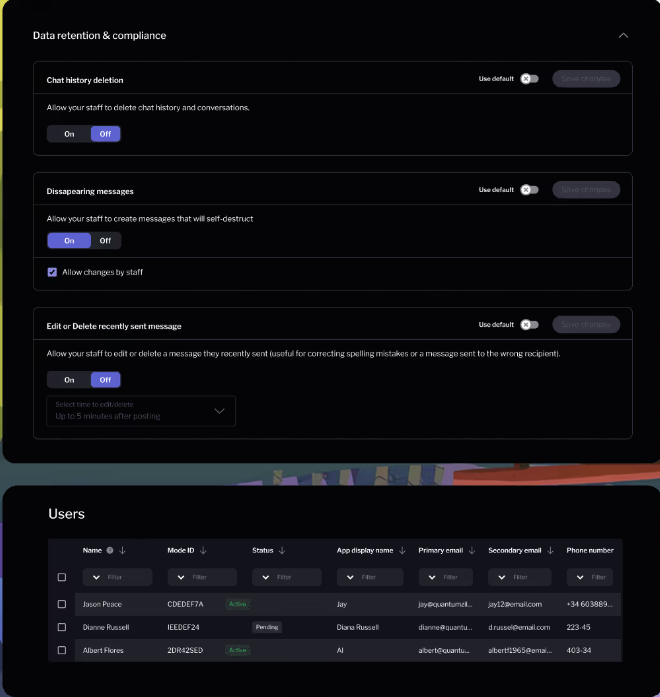Select Jason Peace row checkbox
The image size is (660, 697).
coord(62,604)
